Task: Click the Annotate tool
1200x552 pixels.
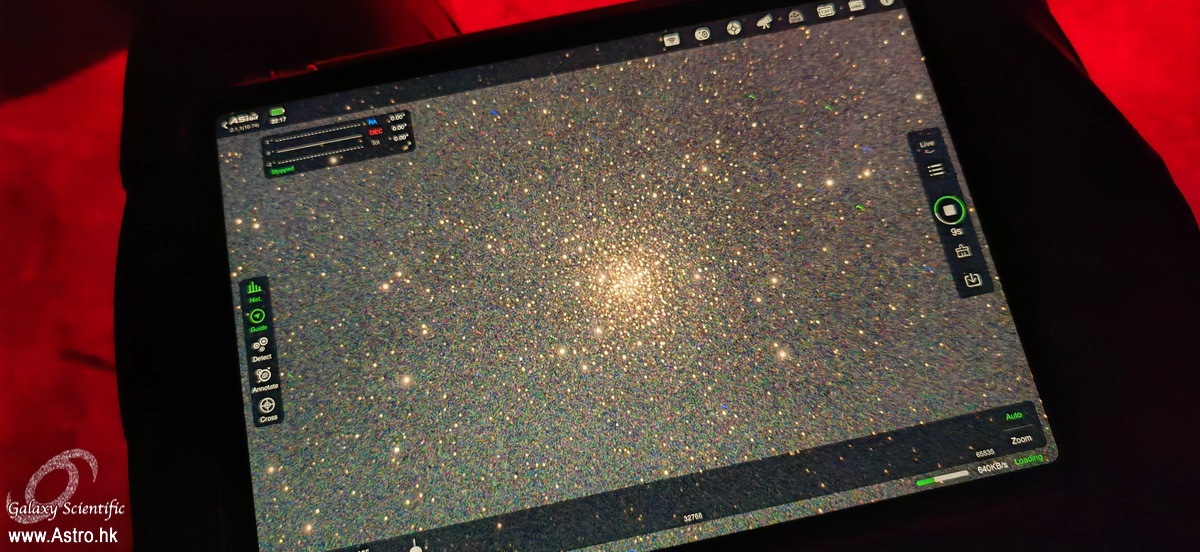Action: 264,378
